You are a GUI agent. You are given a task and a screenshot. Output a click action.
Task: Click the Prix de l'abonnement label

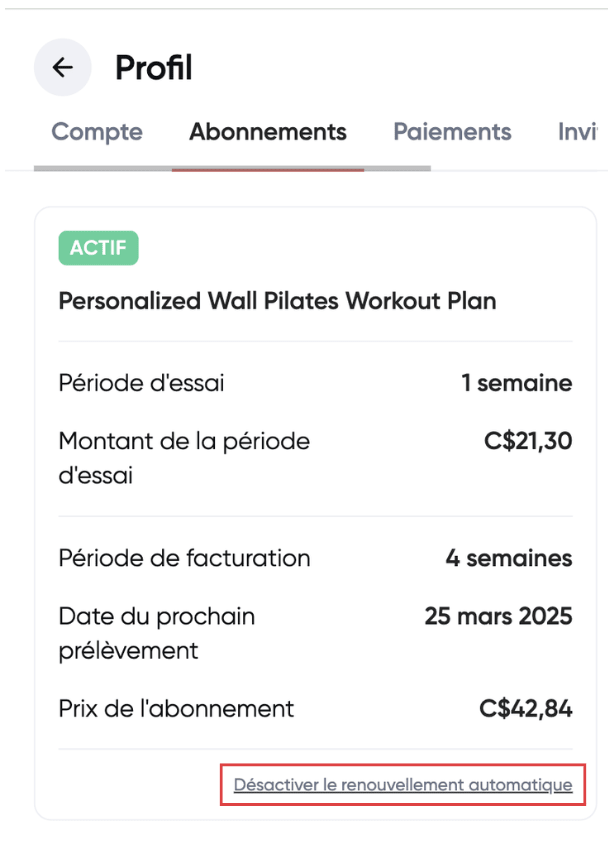pos(176,709)
